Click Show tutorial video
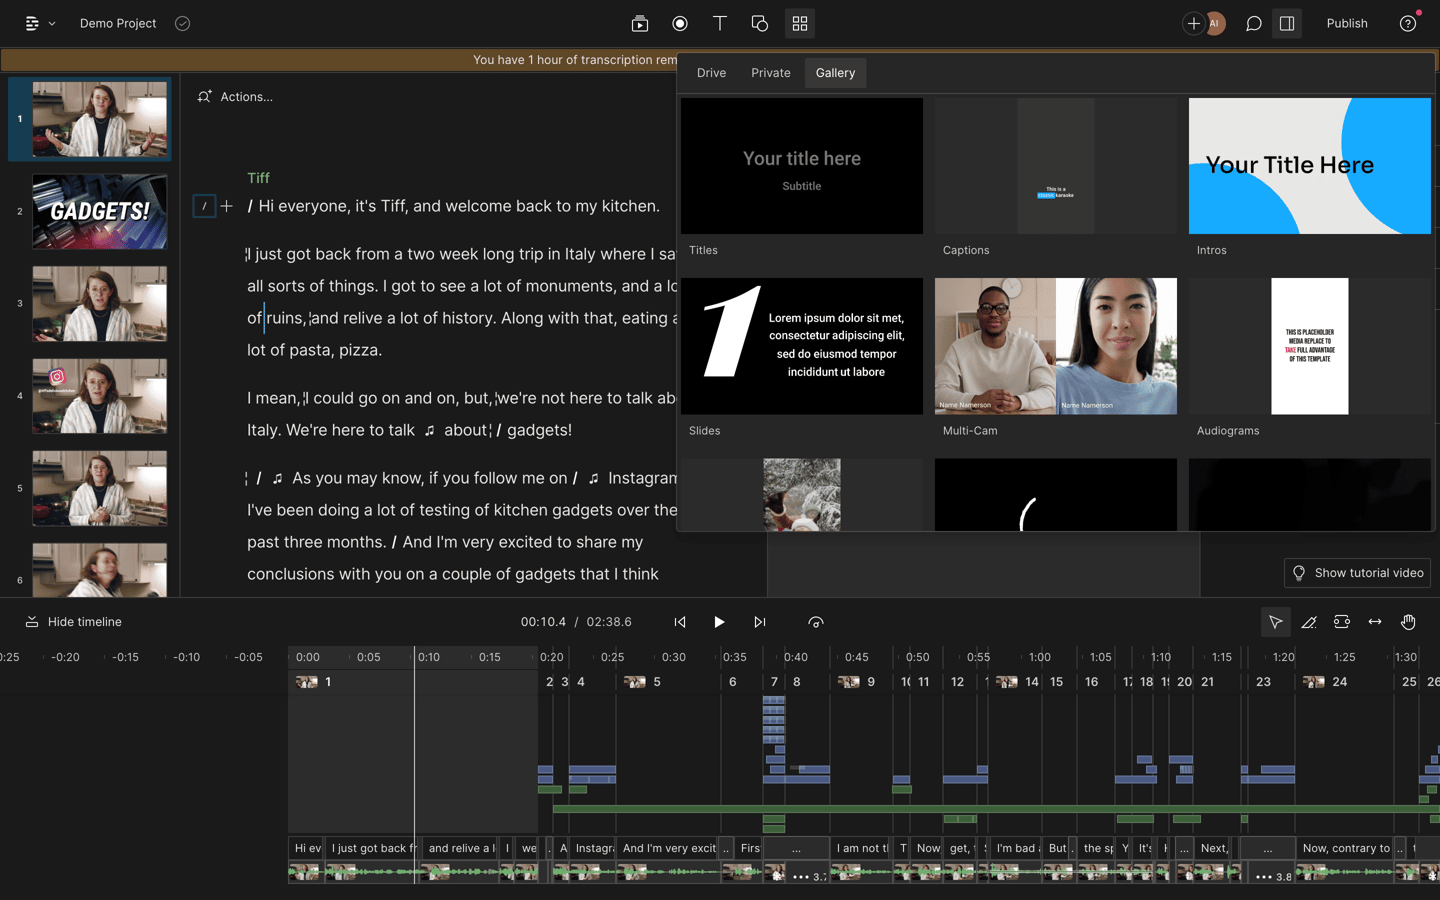 1357,572
